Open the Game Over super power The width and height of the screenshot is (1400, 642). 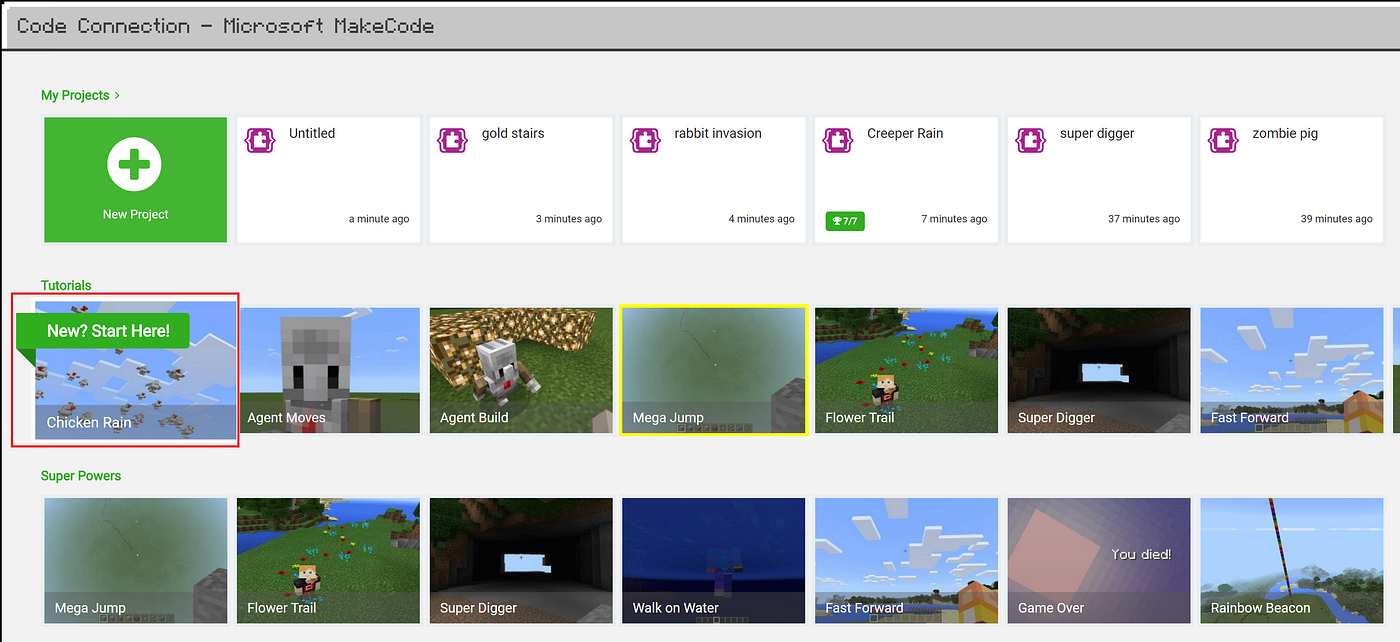[x=1098, y=560]
